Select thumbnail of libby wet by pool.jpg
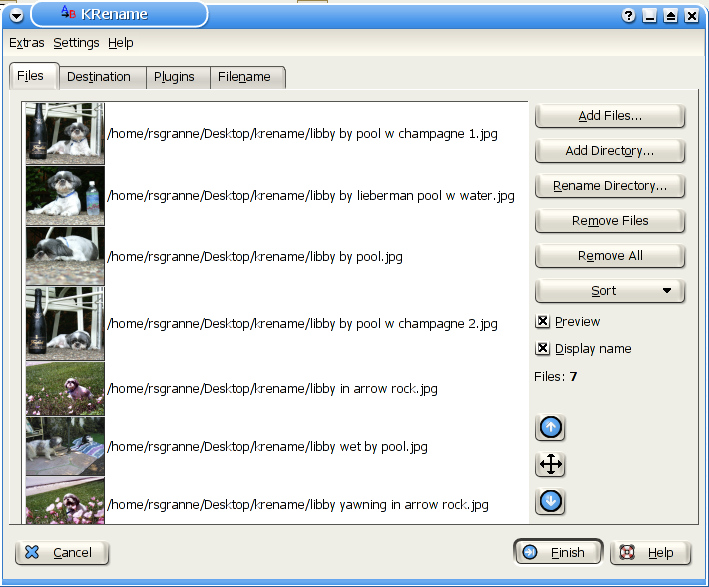 click(x=65, y=446)
